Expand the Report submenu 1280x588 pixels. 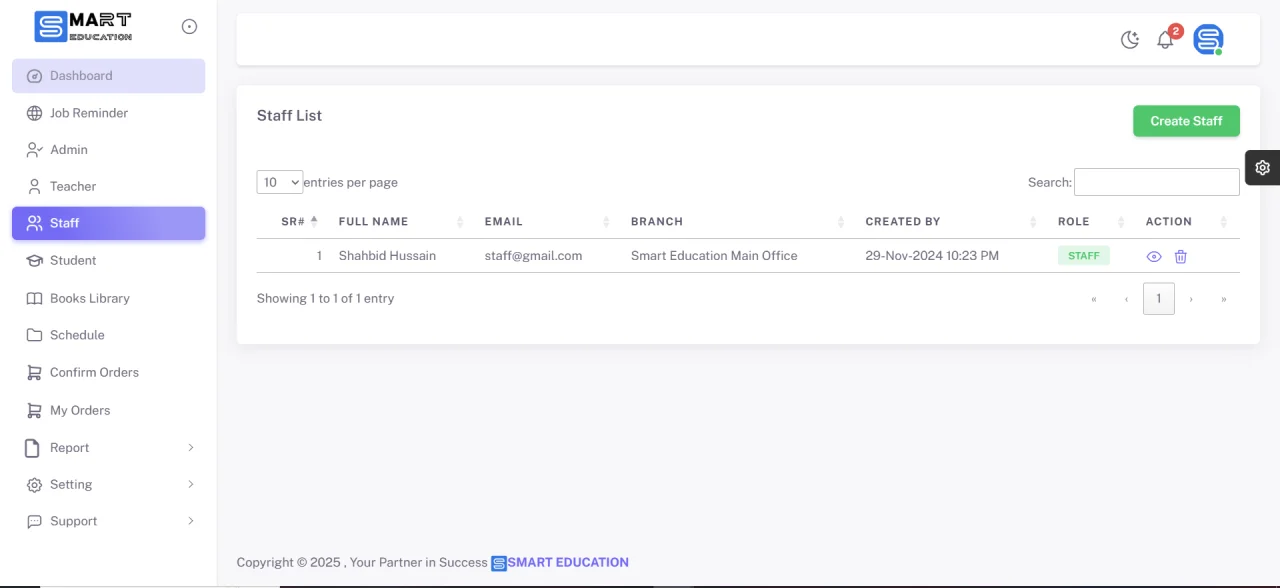[x=108, y=448]
